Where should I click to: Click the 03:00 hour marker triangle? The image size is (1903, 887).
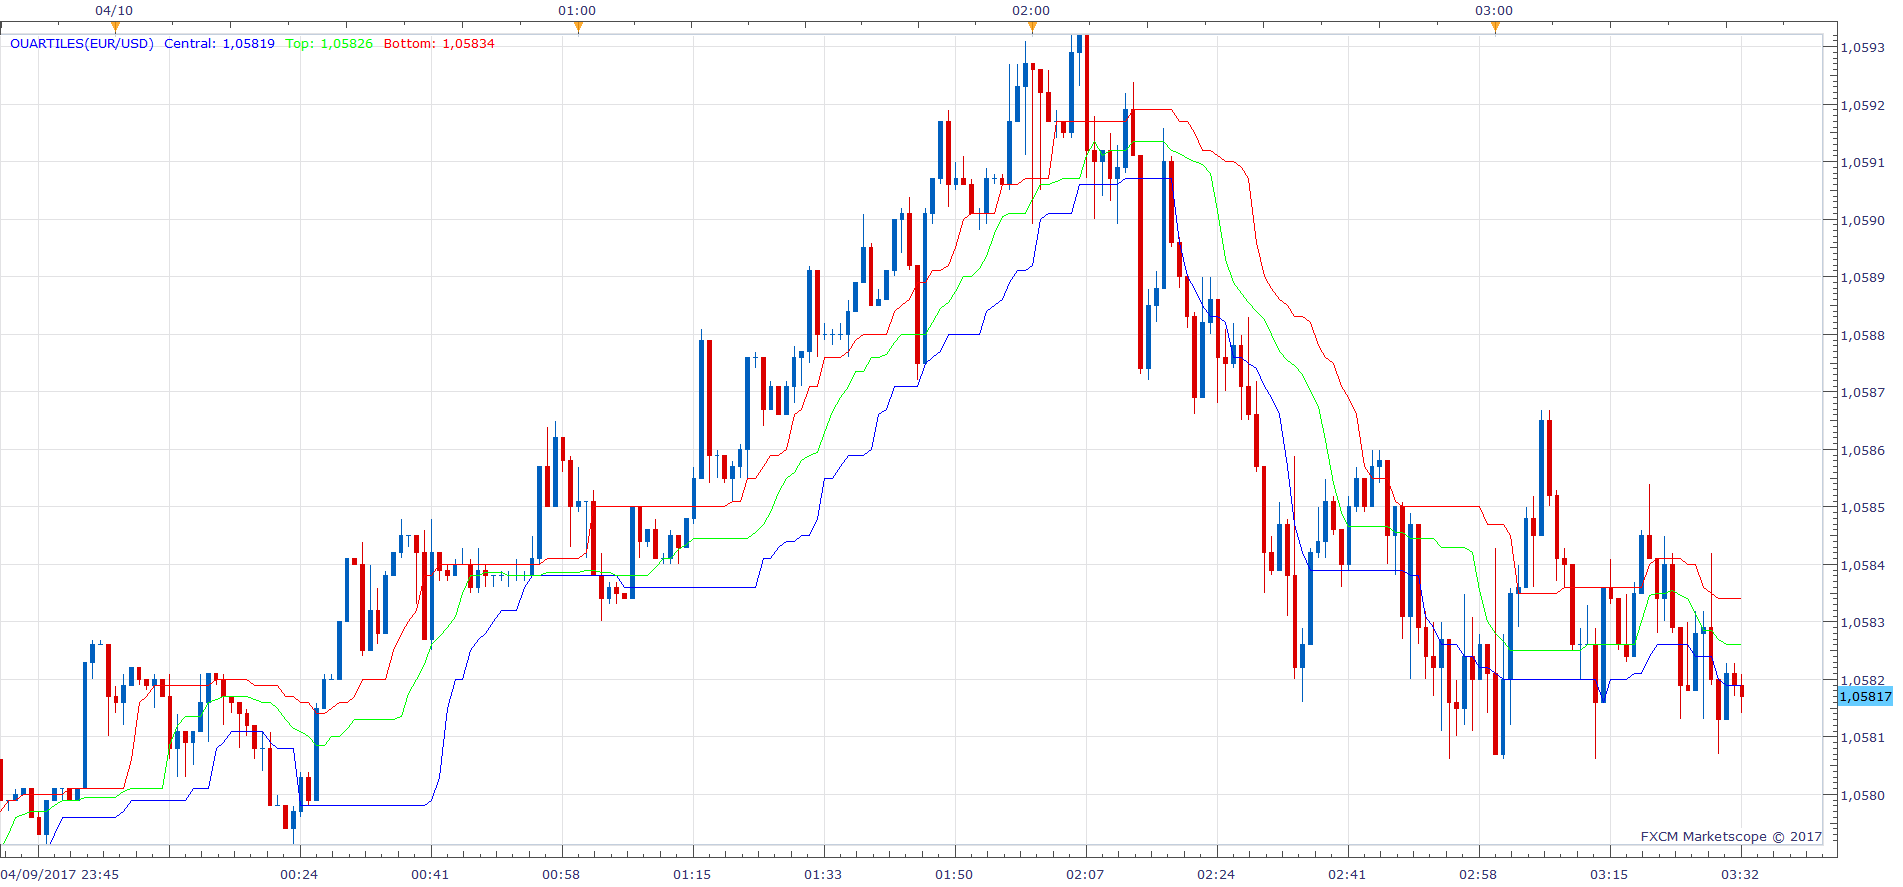1495,27
